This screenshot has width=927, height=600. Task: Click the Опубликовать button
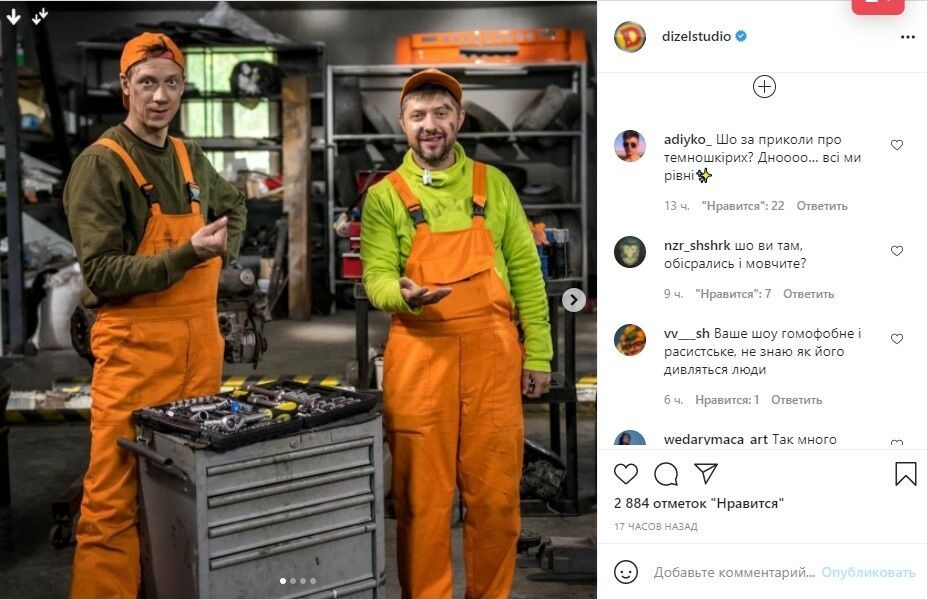click(868, 572)
